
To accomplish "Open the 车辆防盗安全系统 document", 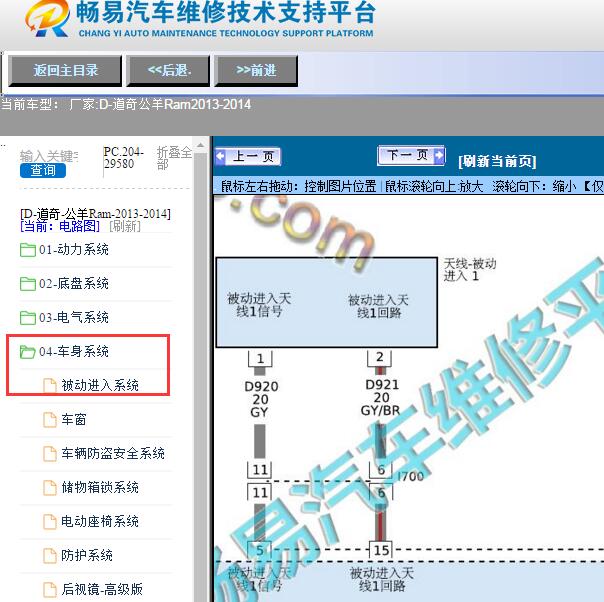I will click(113, 453).
